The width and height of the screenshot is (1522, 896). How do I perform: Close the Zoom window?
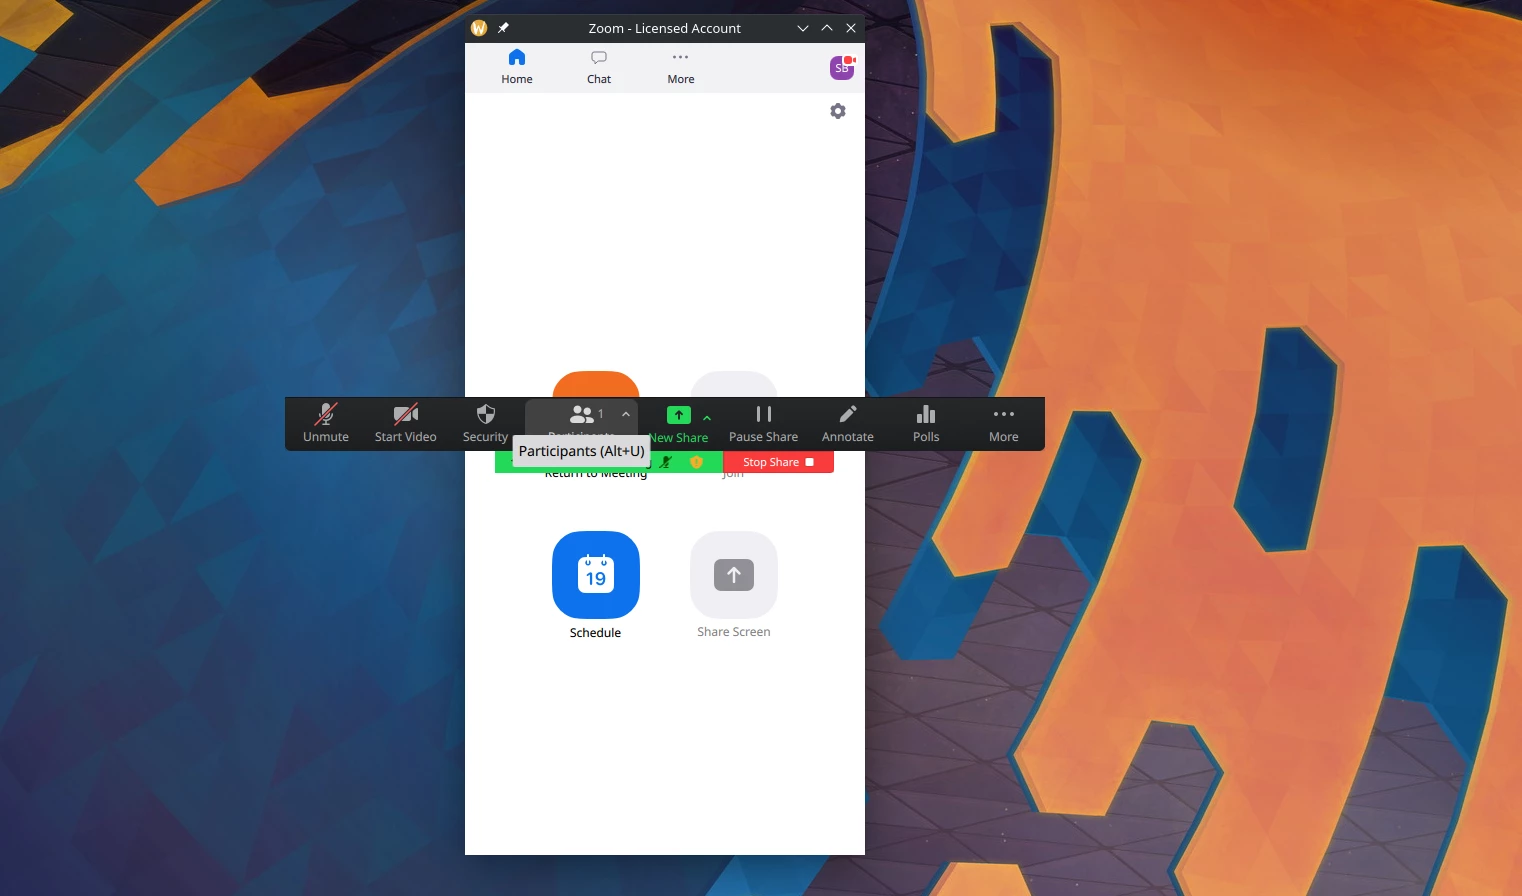tap(851, 28)
